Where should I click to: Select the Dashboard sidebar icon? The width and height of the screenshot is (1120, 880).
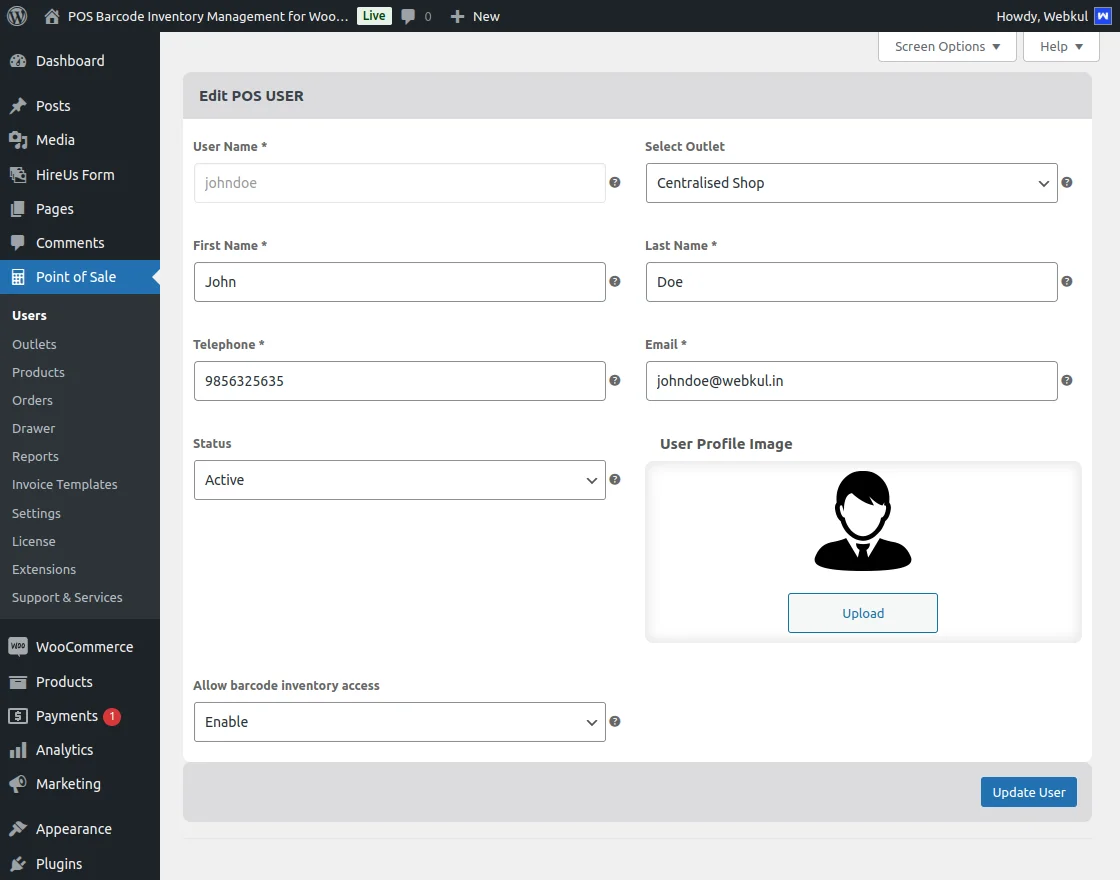[18, 61]
